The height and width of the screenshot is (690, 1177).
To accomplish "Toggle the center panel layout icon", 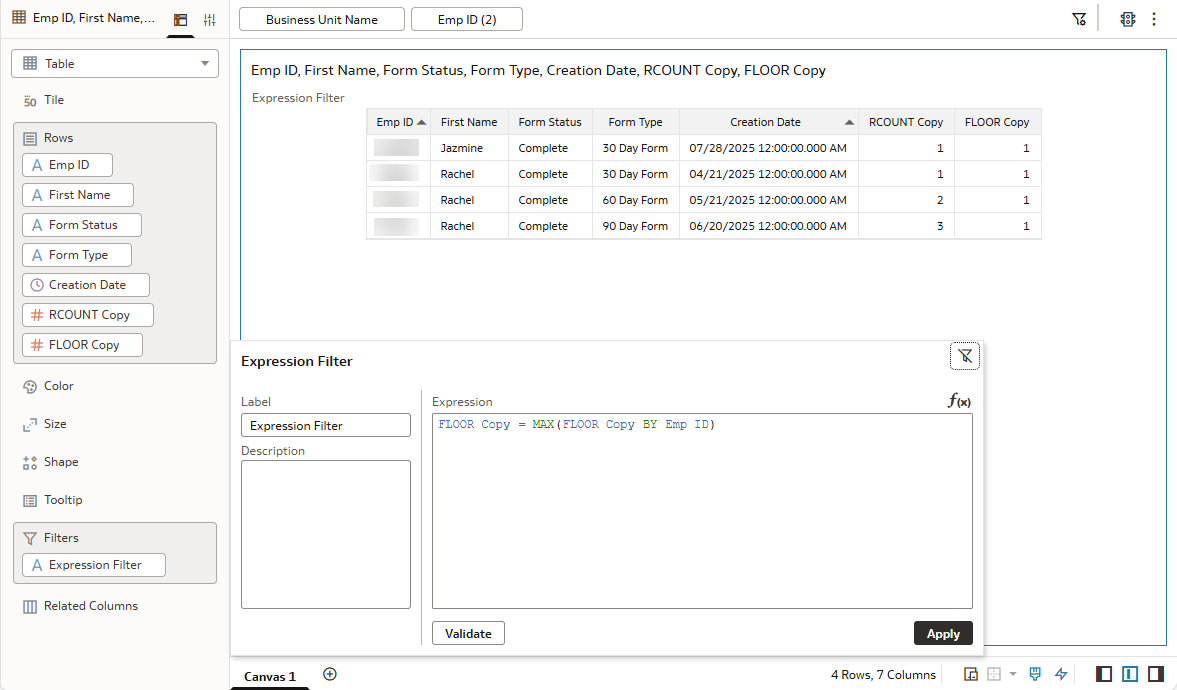I will point(1130,673).
